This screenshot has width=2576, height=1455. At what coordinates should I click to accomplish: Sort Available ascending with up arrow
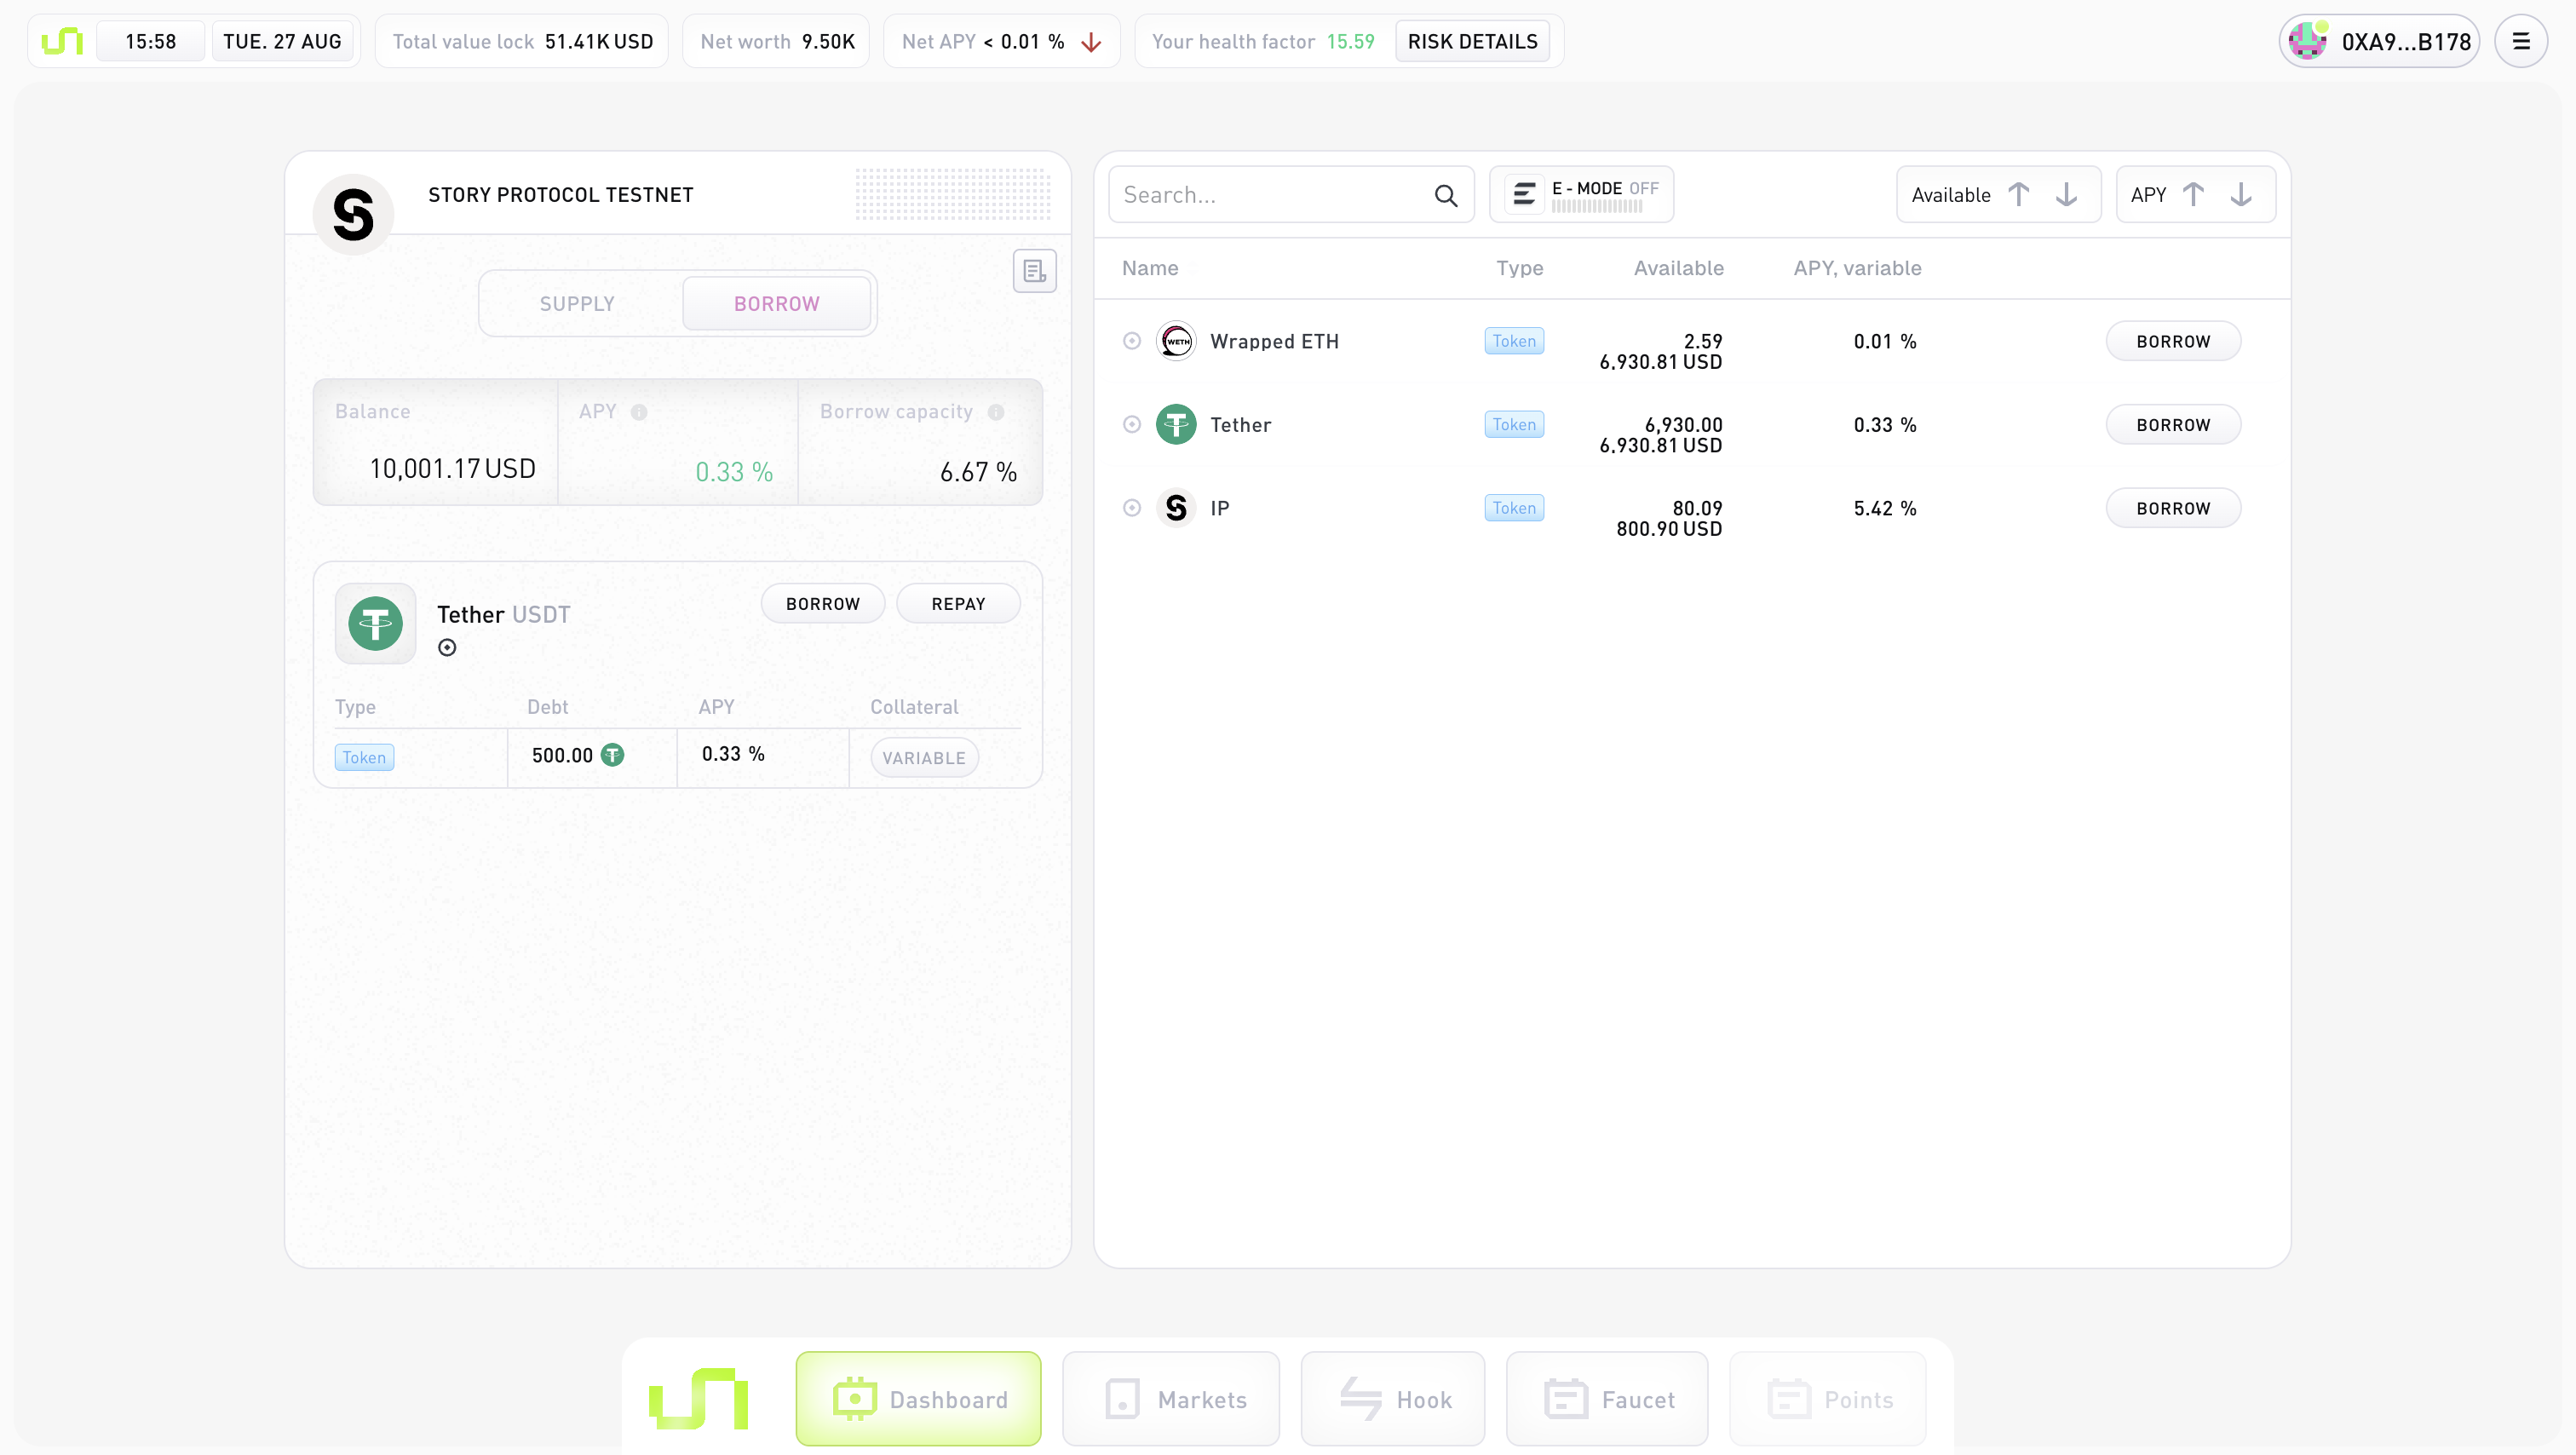pyautogui.click(x=2018, y=194)
